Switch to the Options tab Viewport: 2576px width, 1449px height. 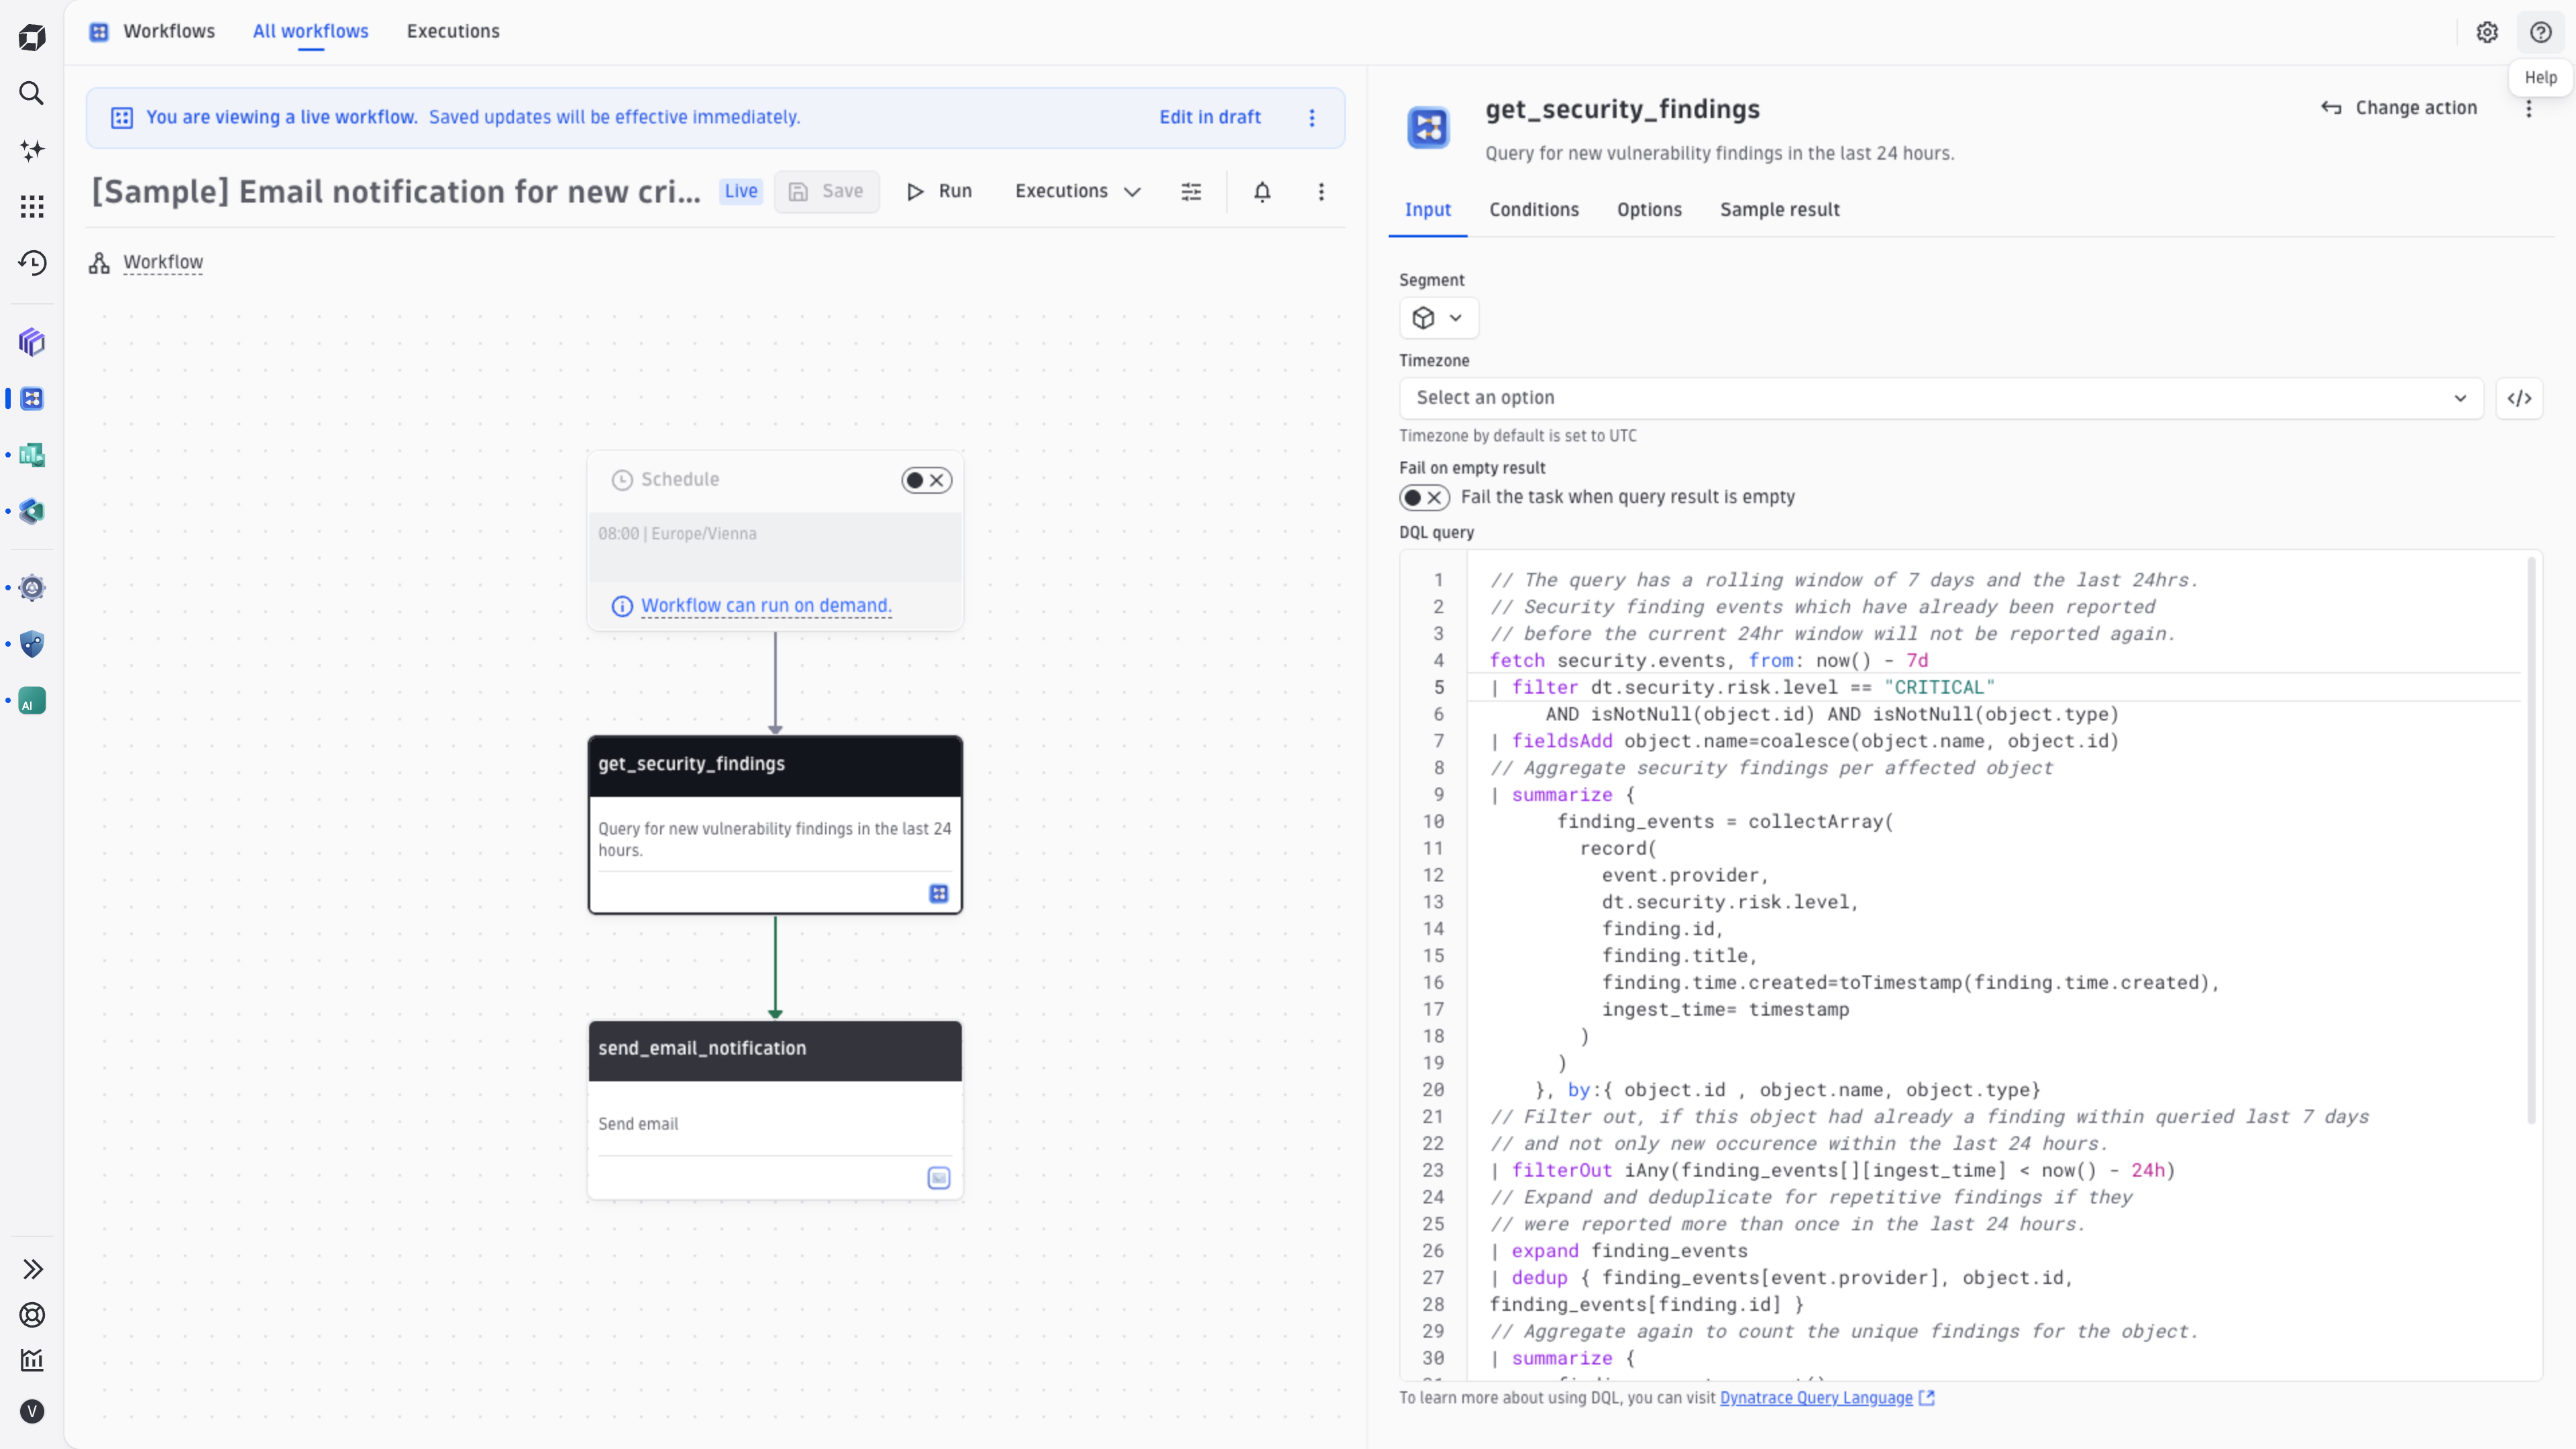coord(1649,210)
